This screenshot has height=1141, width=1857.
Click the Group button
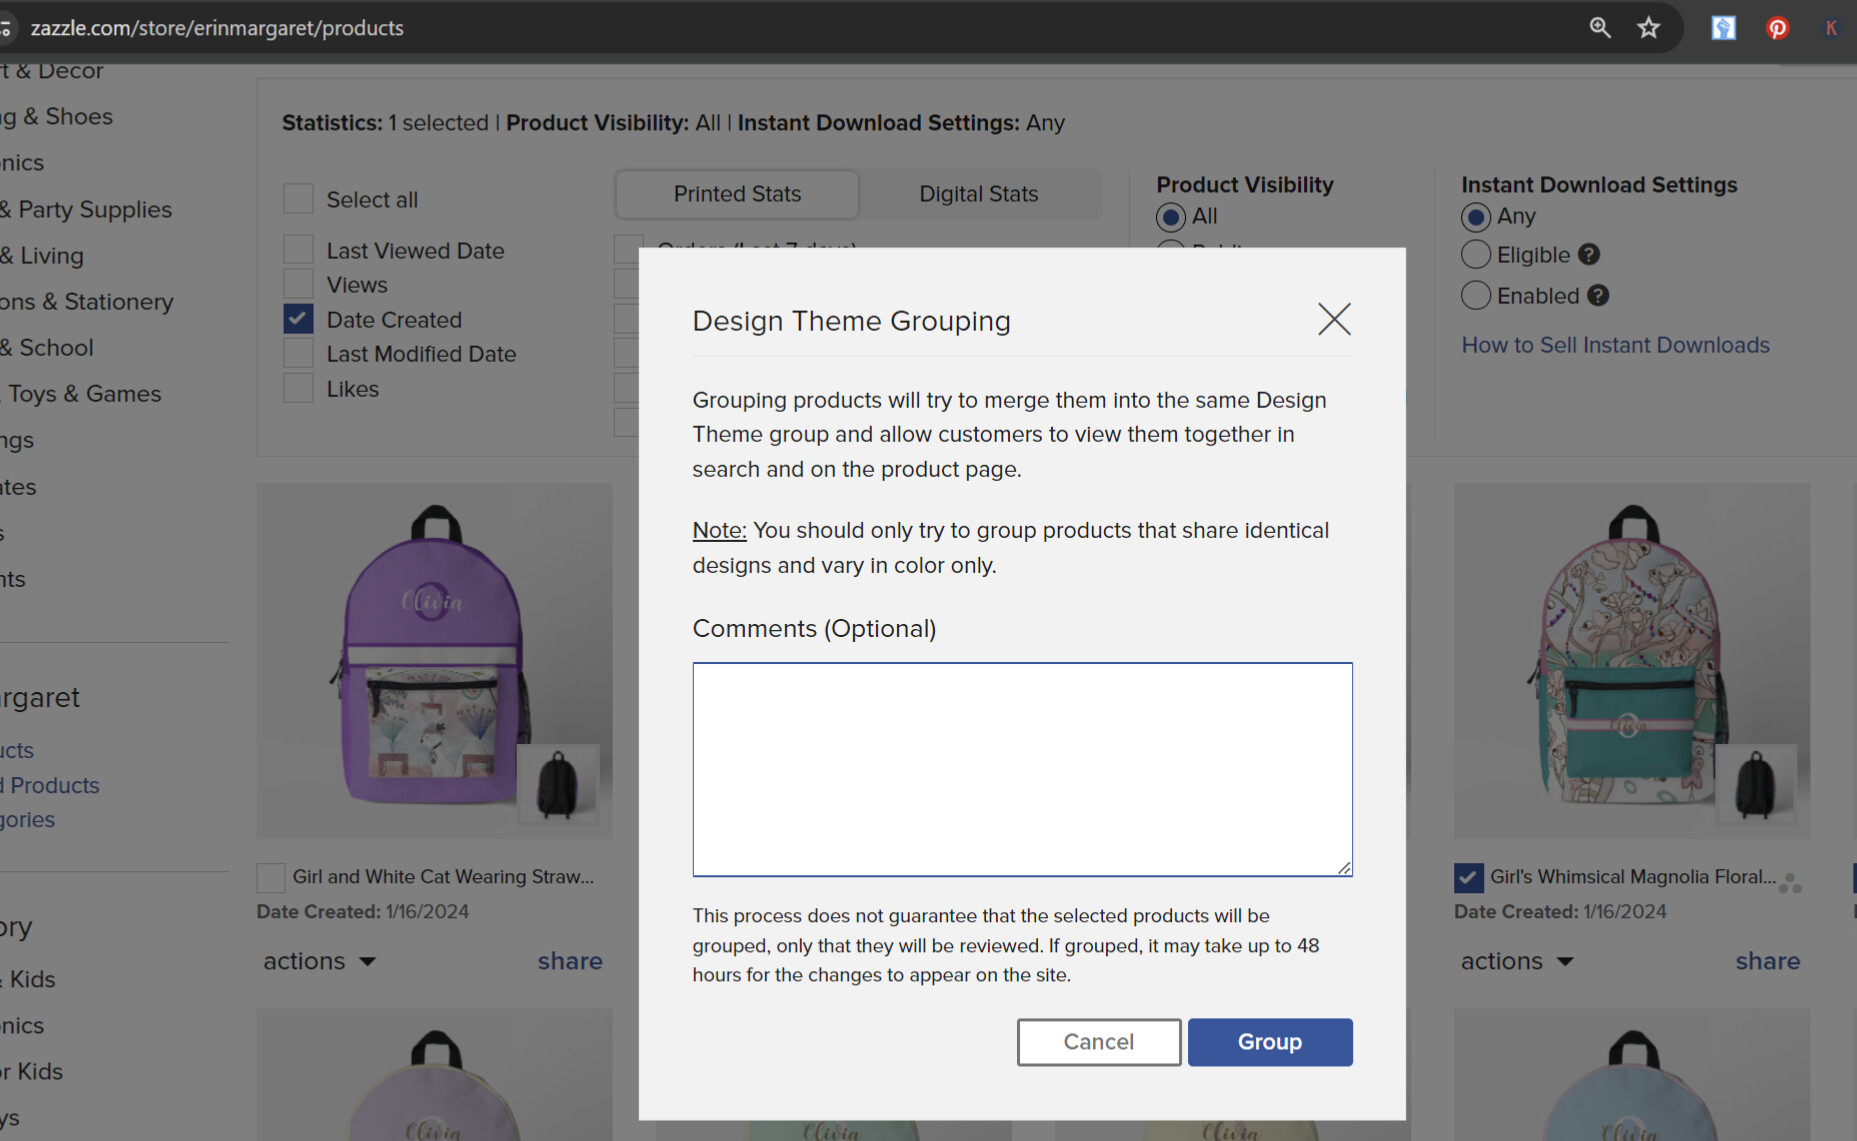click(x=1270, y=1042)
